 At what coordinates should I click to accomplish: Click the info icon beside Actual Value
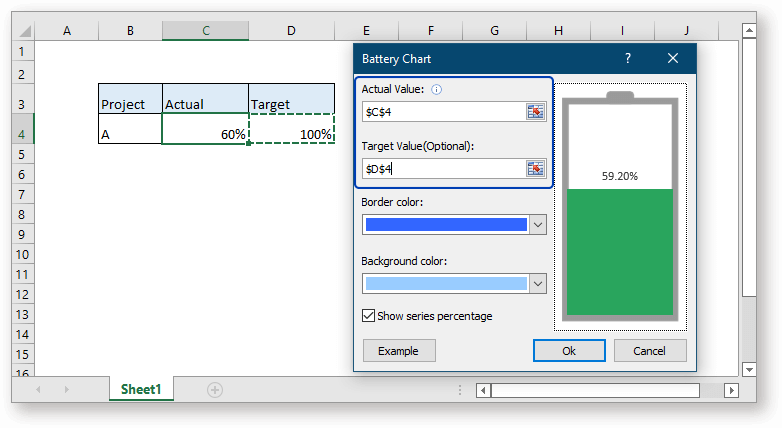point(437,90)
